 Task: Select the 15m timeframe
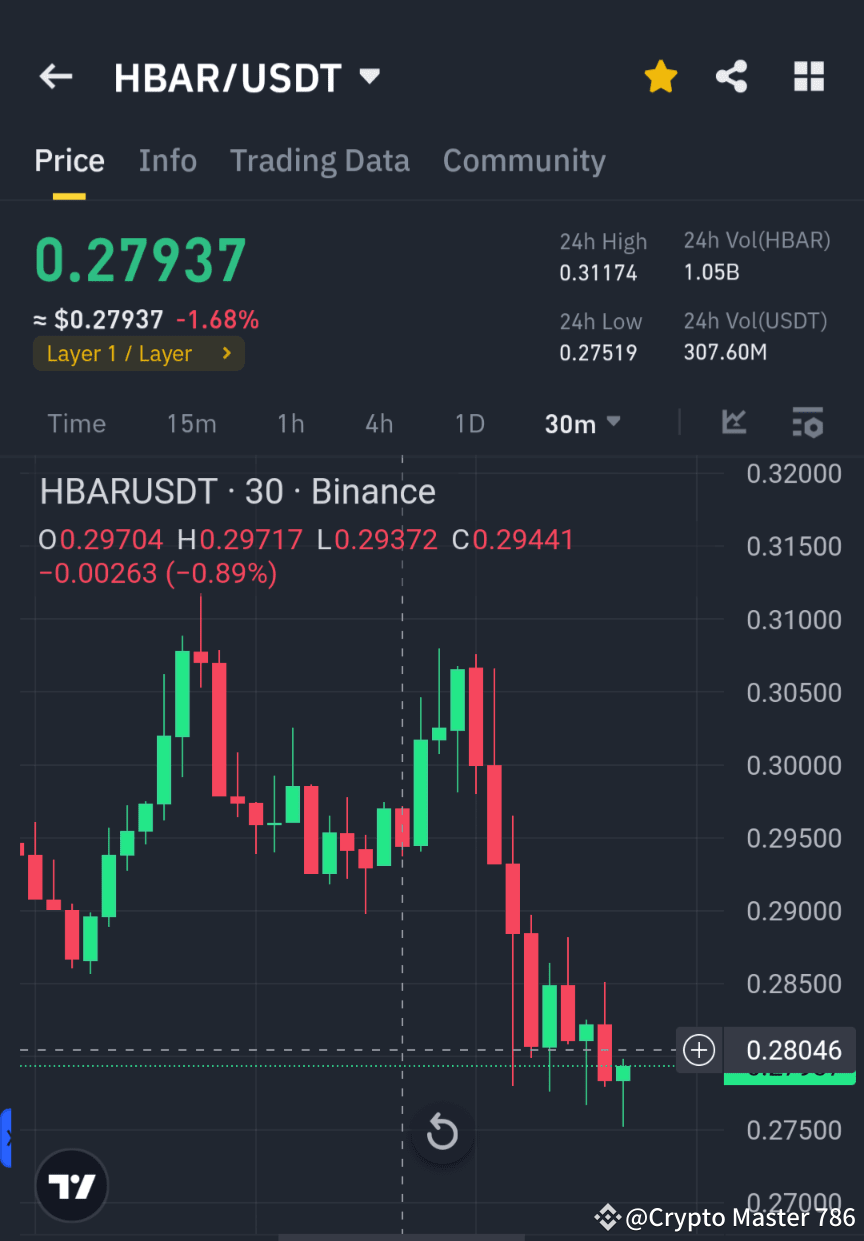[x=191, y=423]
